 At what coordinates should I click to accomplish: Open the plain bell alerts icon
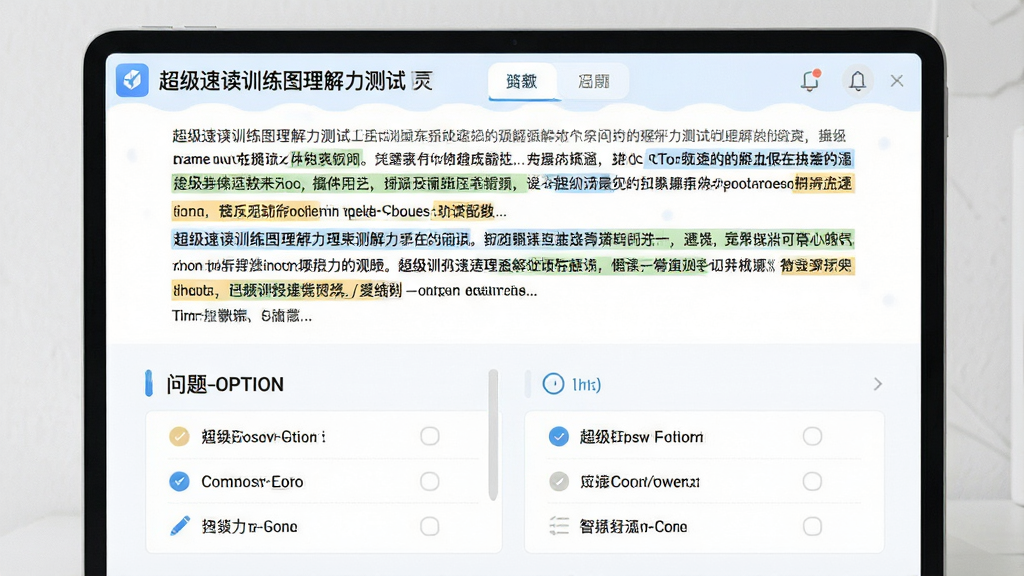pos(857,81)
